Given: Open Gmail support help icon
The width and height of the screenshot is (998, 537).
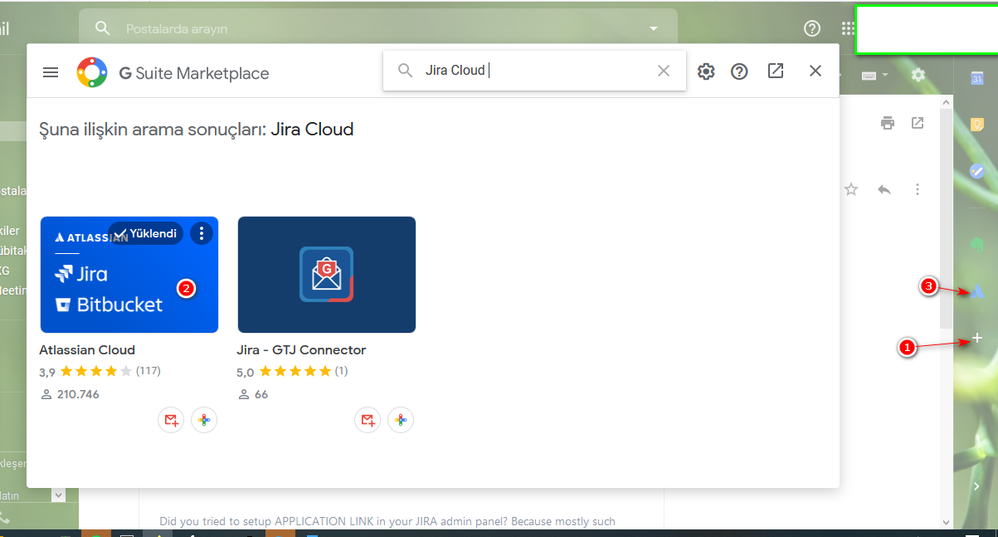Looking at the screenshot, I should (x=812, y=28).
